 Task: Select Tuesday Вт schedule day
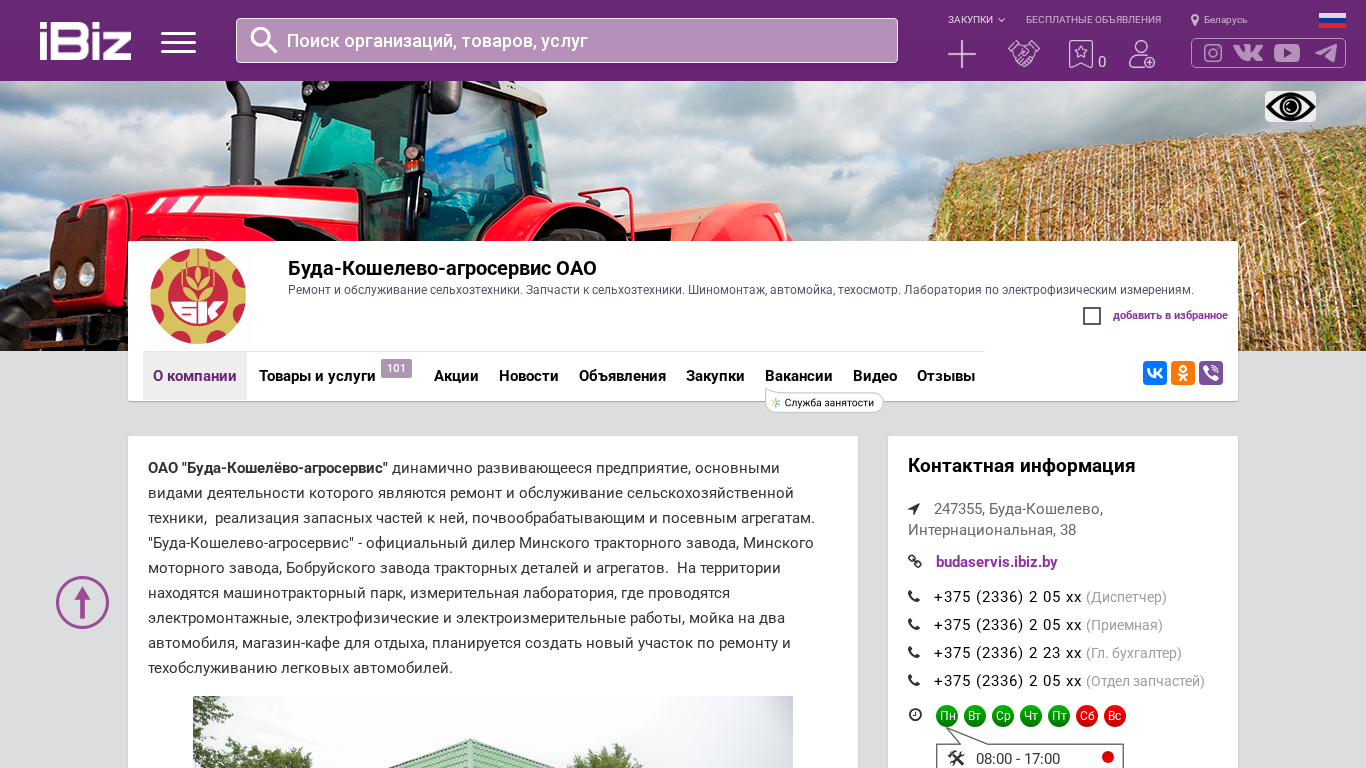tap(975, 716)
